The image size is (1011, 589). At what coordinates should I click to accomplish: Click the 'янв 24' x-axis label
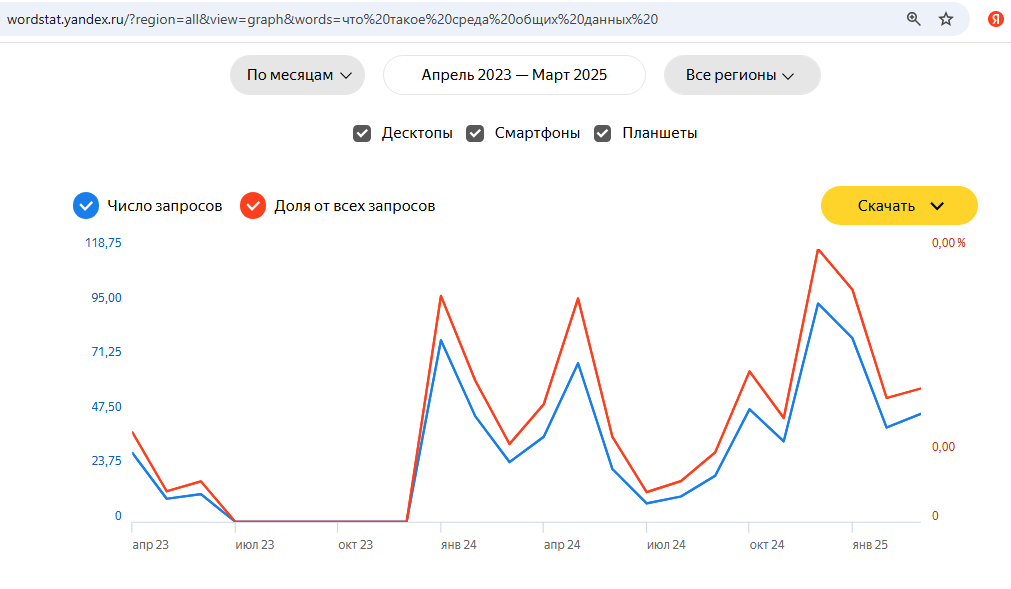click(x=457, y=545)
